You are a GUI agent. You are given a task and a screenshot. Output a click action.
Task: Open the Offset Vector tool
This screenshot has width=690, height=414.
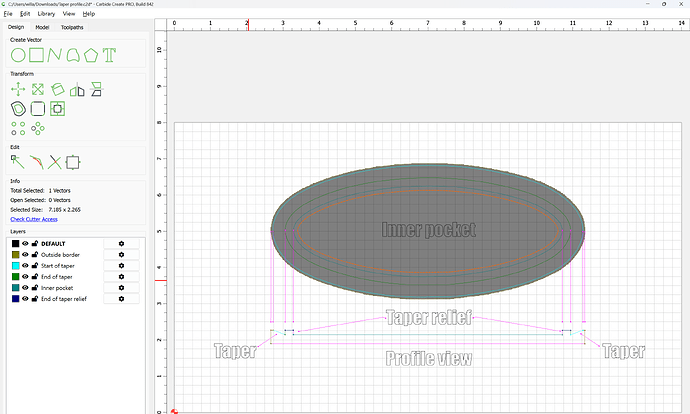18,108
